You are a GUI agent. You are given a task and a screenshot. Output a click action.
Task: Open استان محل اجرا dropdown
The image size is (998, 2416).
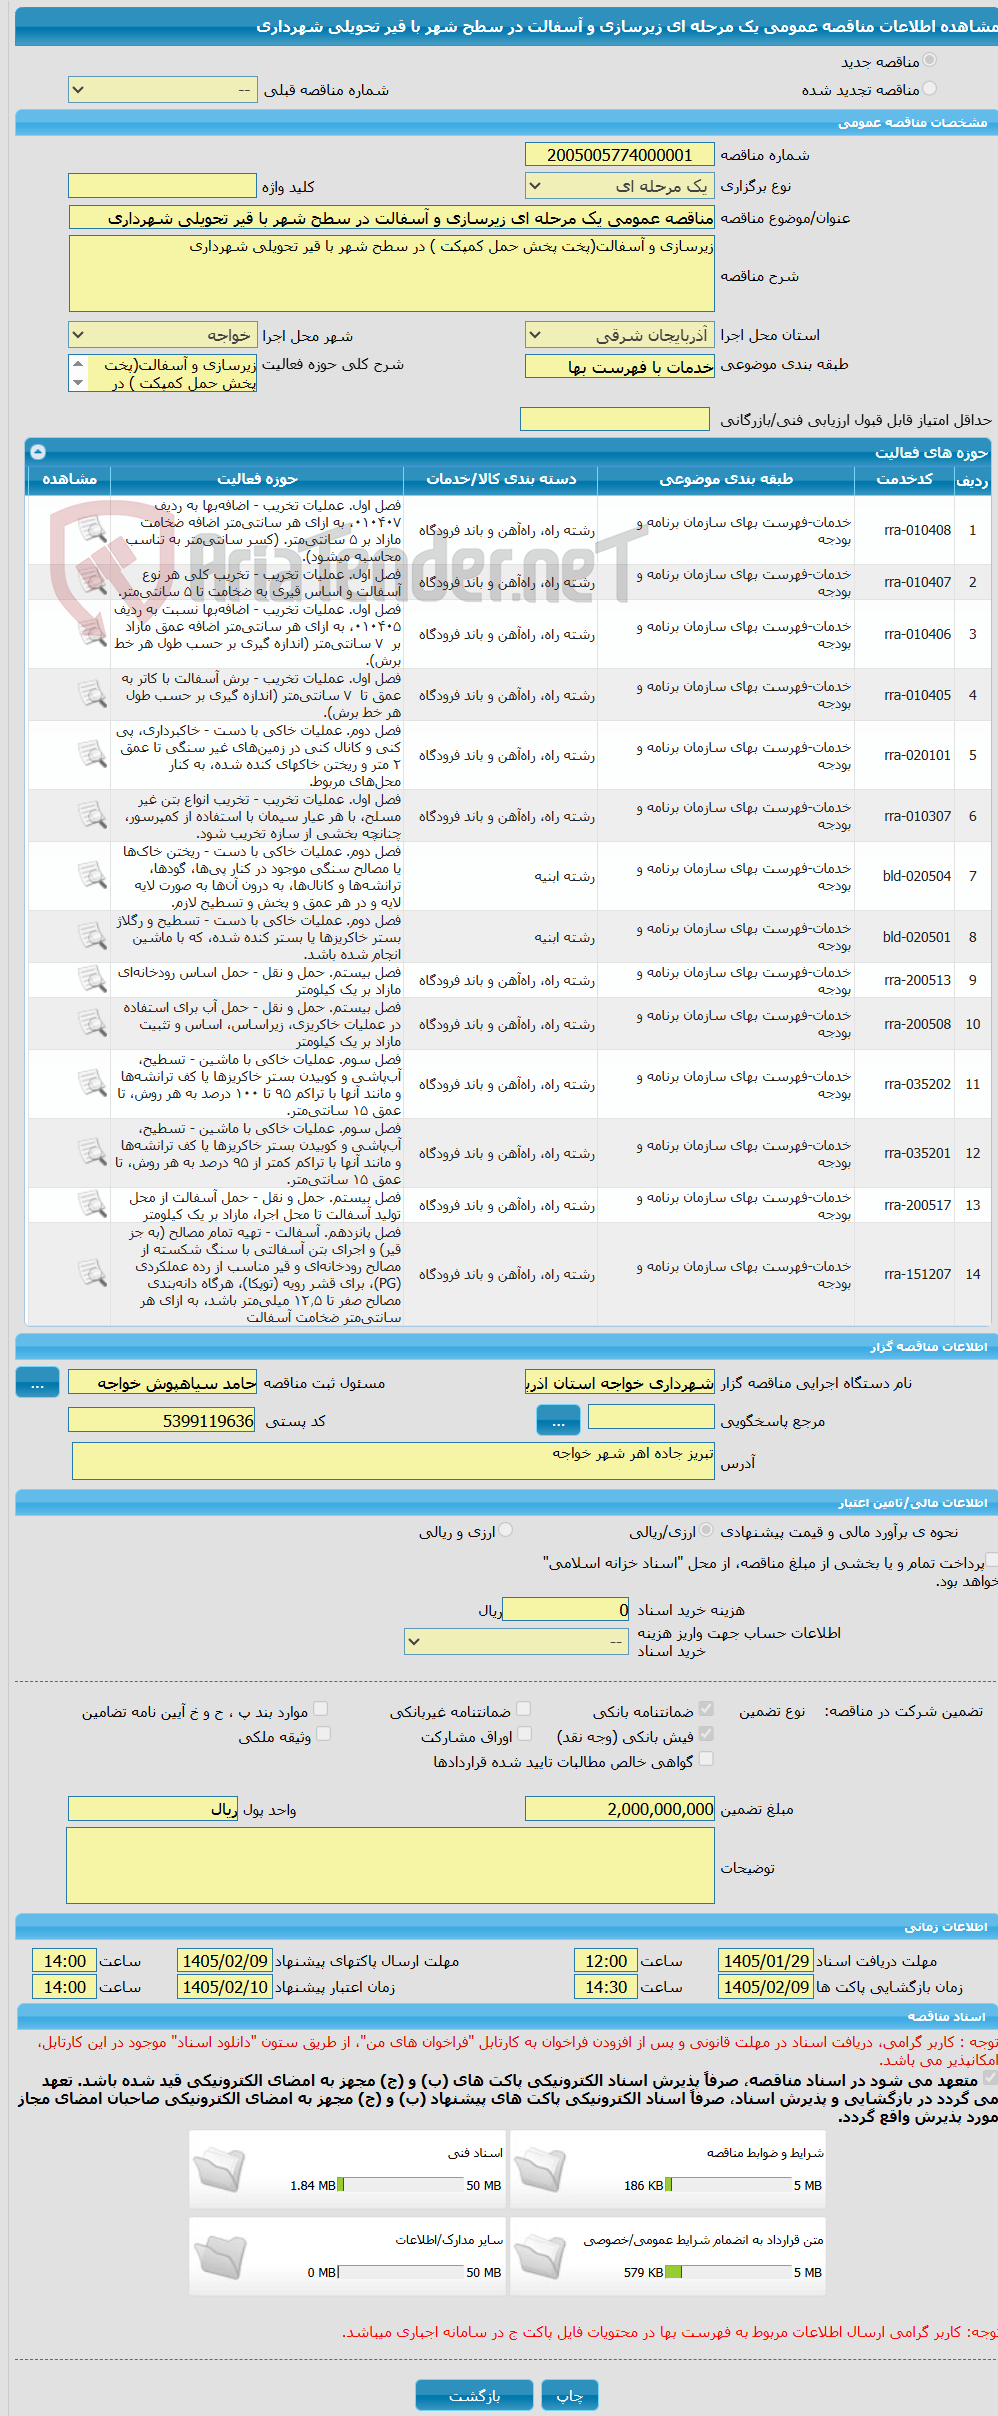coord(619,335)
